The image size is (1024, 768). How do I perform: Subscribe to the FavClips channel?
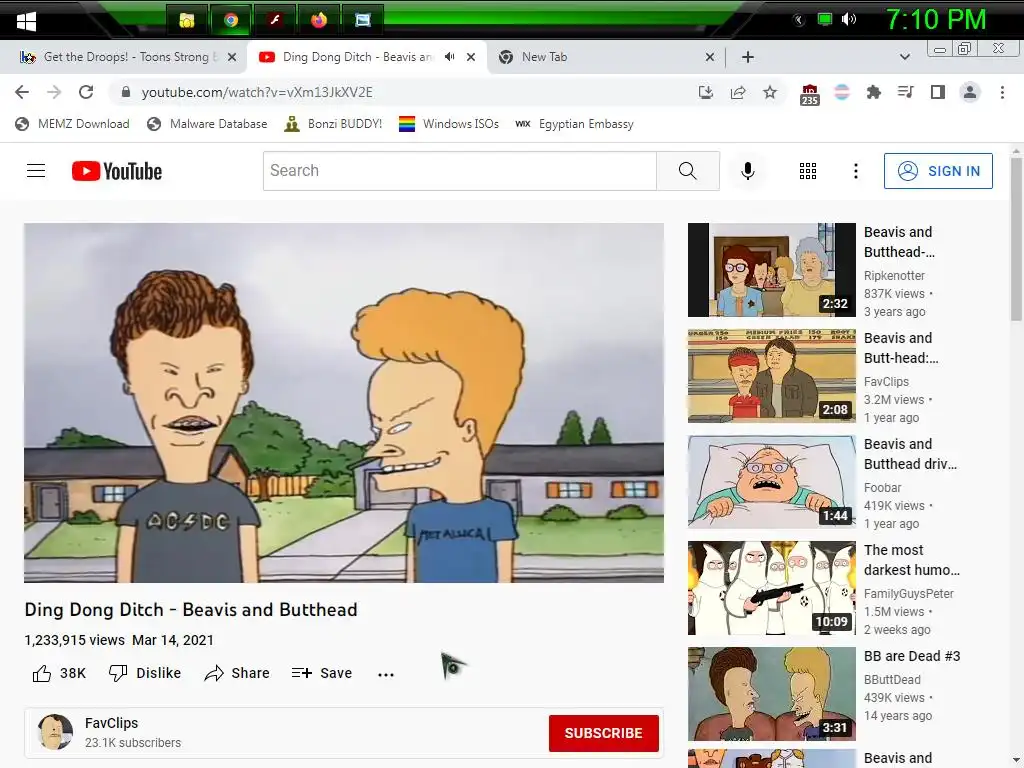pyautogui.click(x=603, y=733)
